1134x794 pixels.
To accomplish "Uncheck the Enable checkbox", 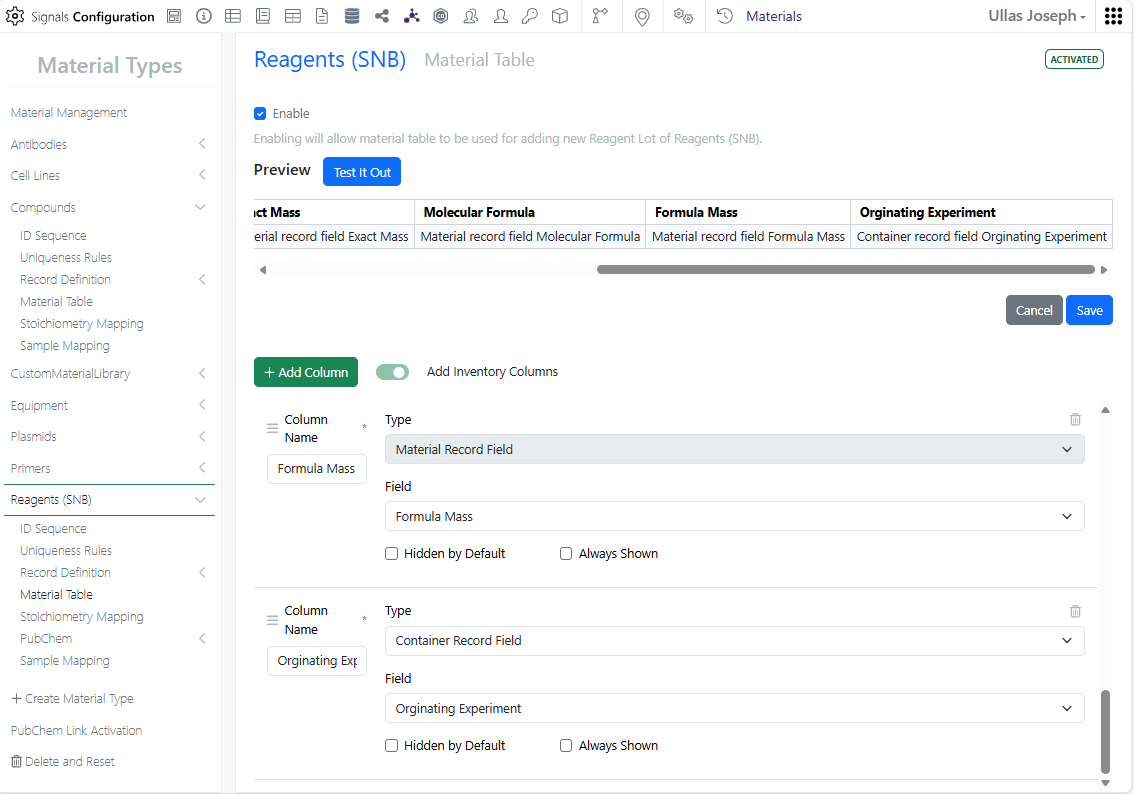I will coord(260,114).
